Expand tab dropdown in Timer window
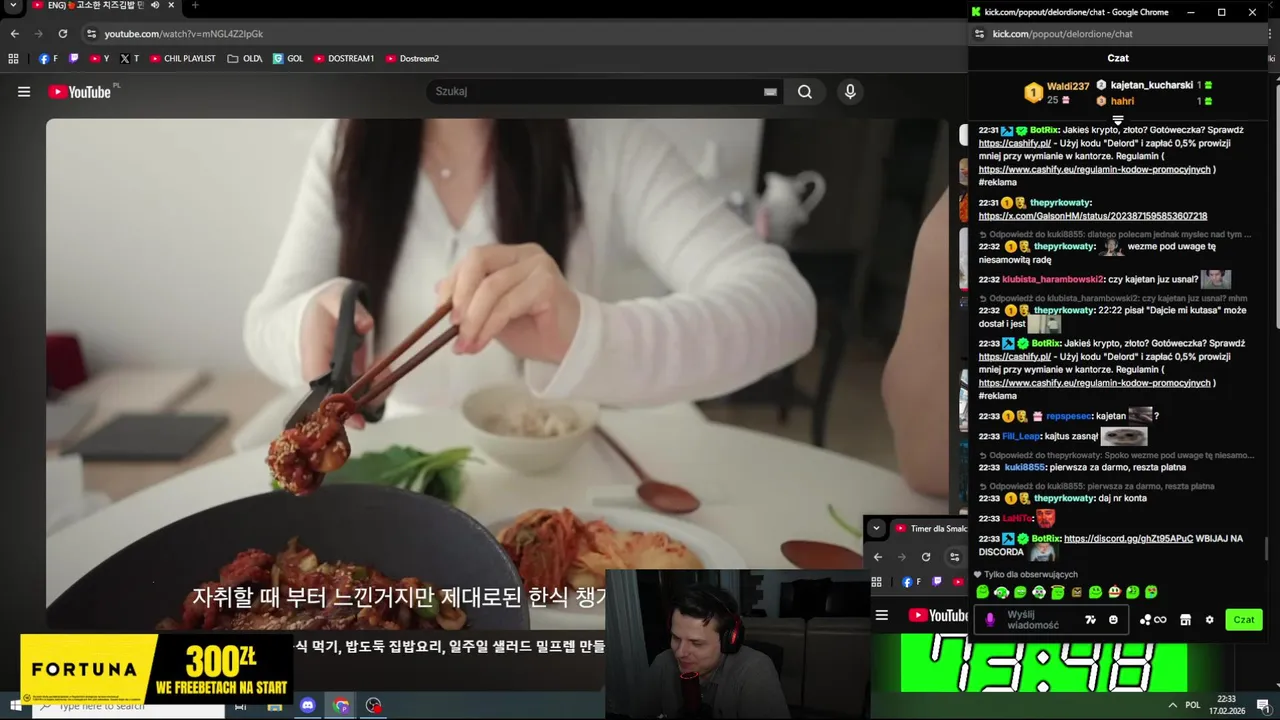1280x720 pixels. (876, 528)
